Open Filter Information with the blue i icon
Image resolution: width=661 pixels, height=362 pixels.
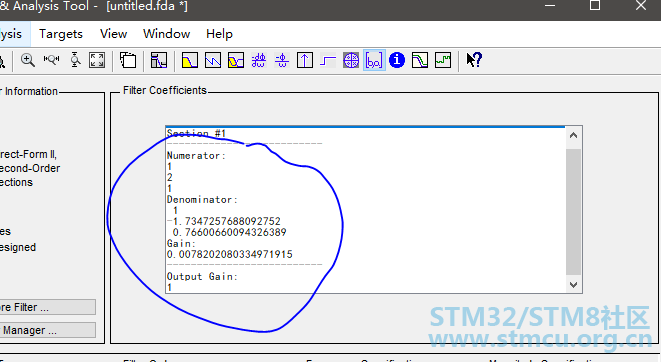(397, 60)
